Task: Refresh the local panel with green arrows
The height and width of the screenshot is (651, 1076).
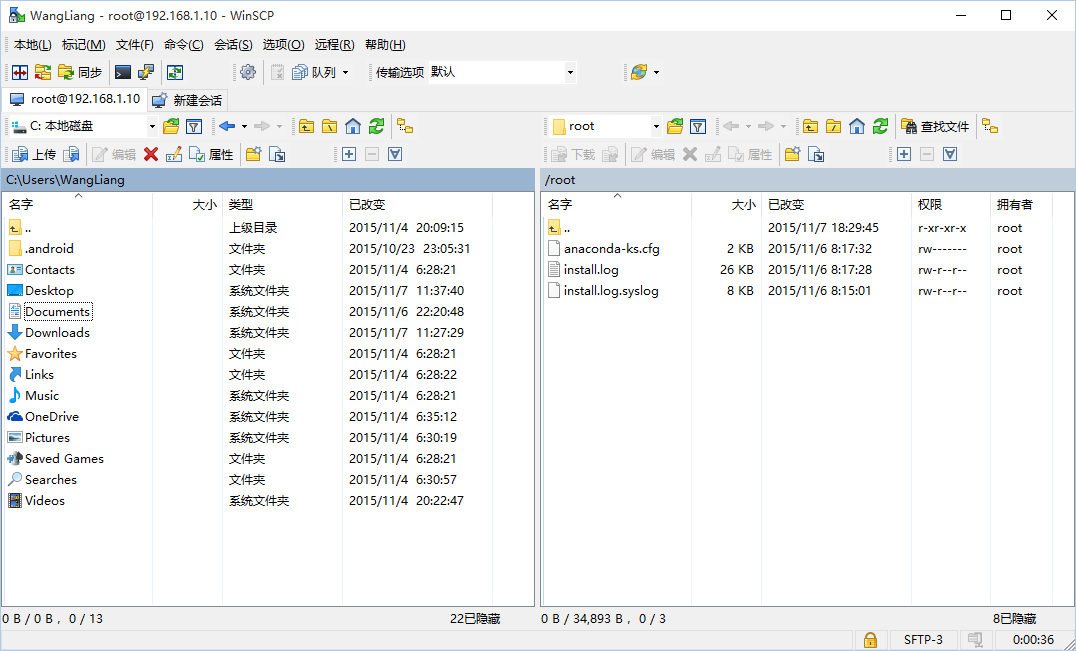Action: 376,126
